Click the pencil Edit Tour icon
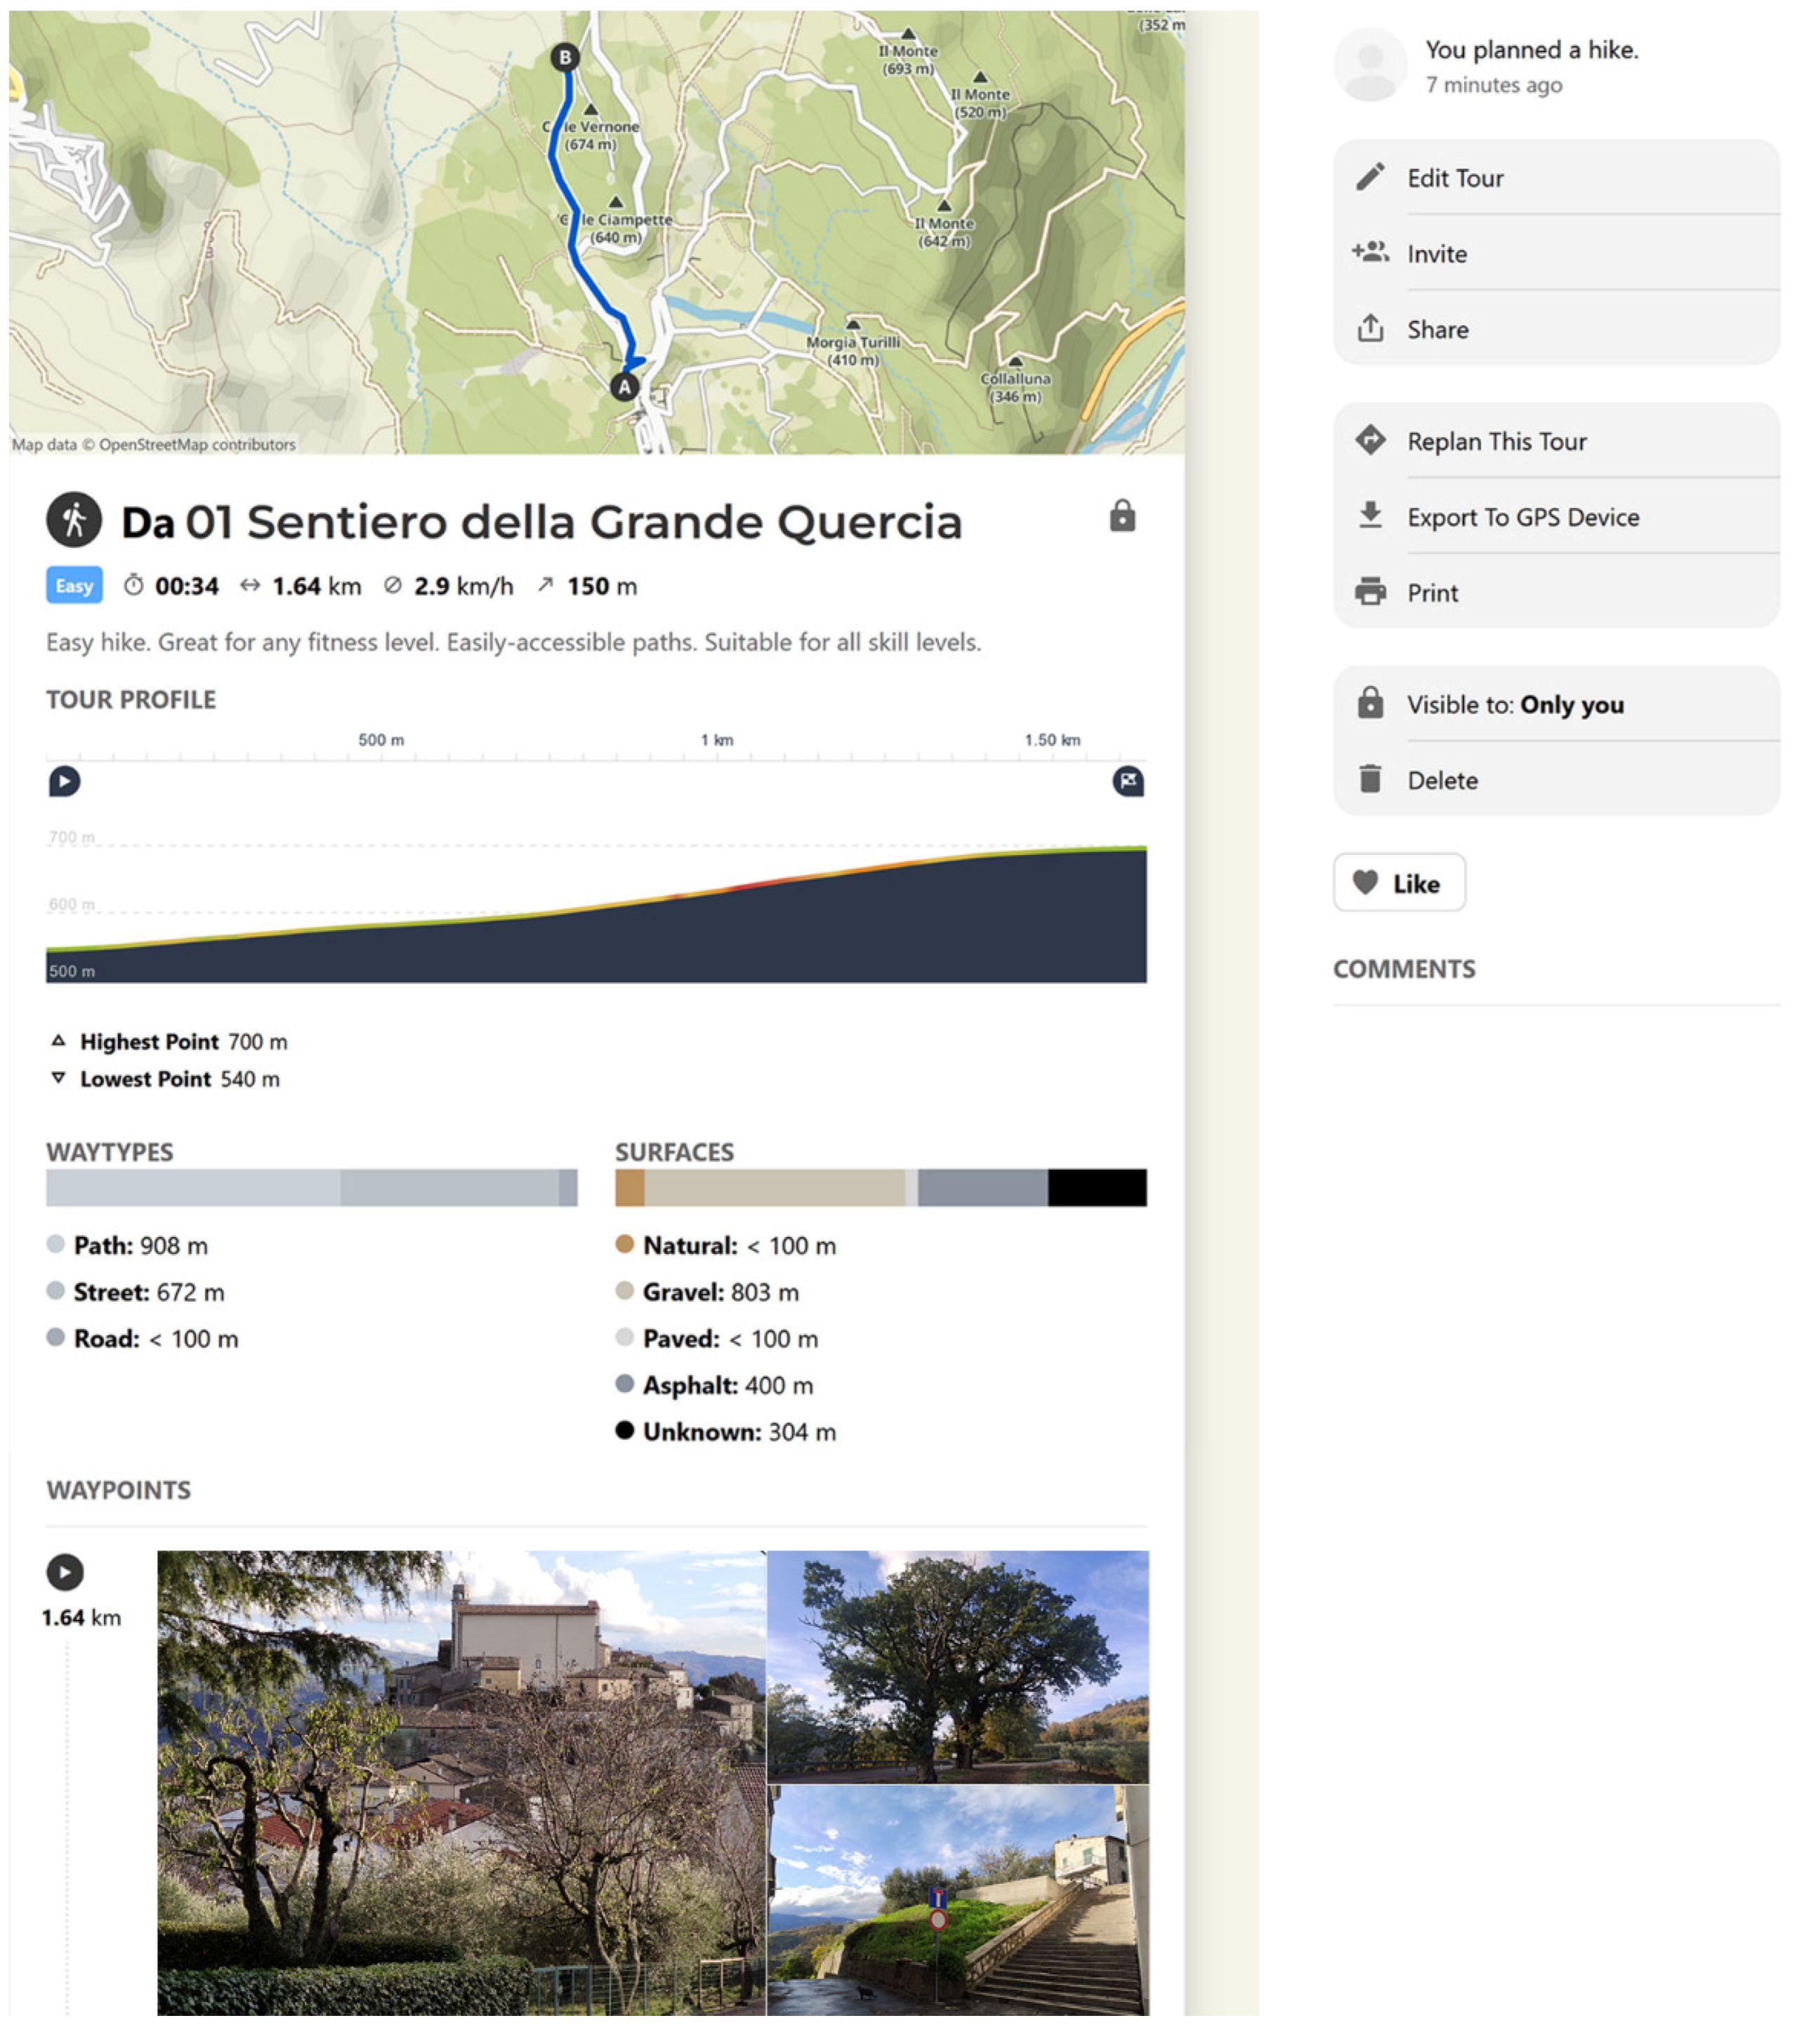 (x=1370, y=177)
